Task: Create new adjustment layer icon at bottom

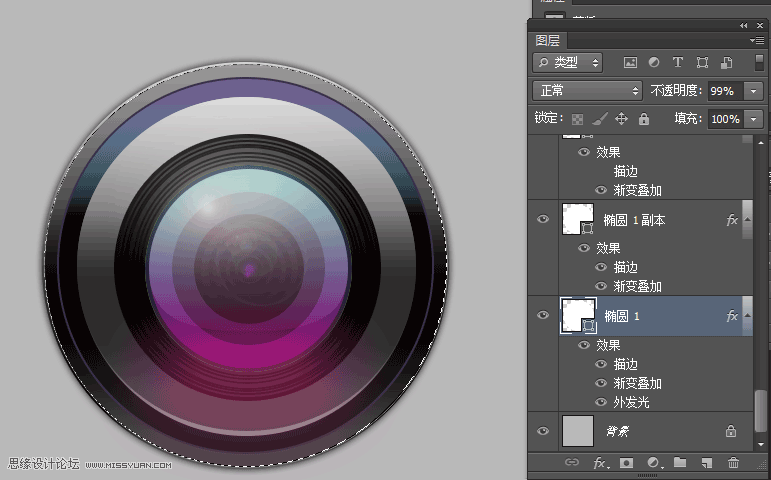Action: 653,463
